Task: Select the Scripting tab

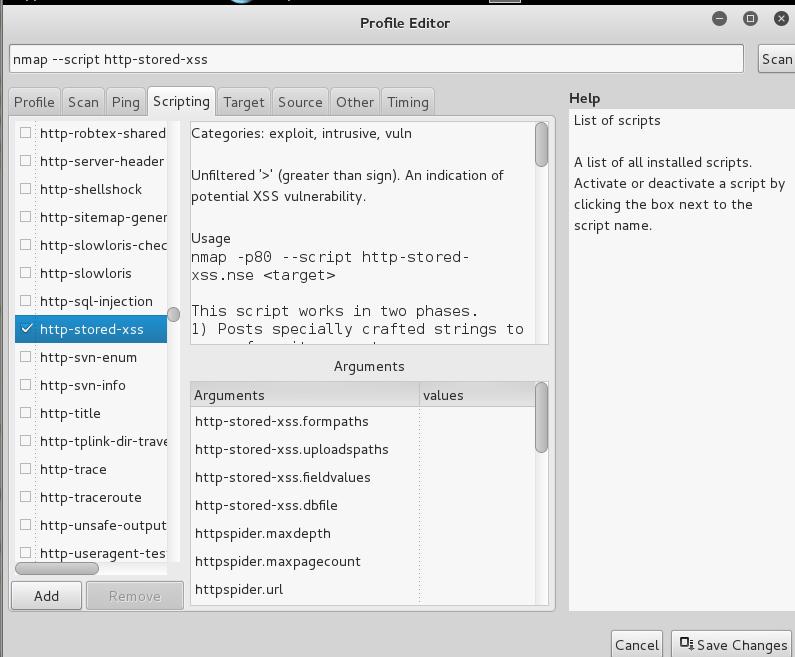Action: pos(182,101)
